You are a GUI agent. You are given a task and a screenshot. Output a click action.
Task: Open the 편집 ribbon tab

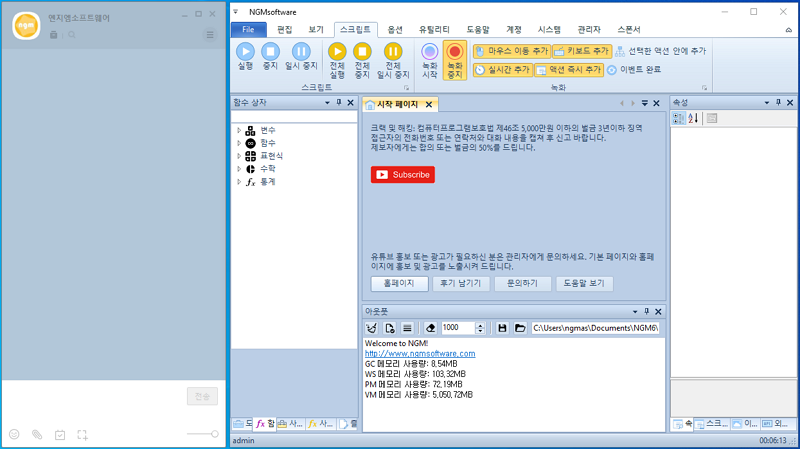pos(285,30)
